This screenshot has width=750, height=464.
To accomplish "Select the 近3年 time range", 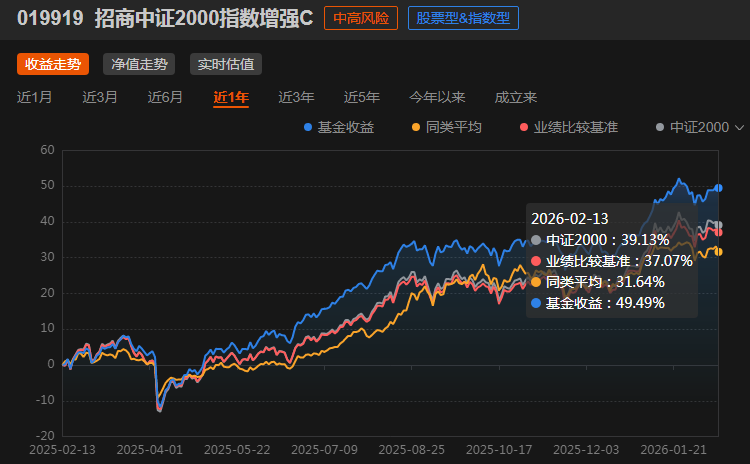I will [297, 98].
